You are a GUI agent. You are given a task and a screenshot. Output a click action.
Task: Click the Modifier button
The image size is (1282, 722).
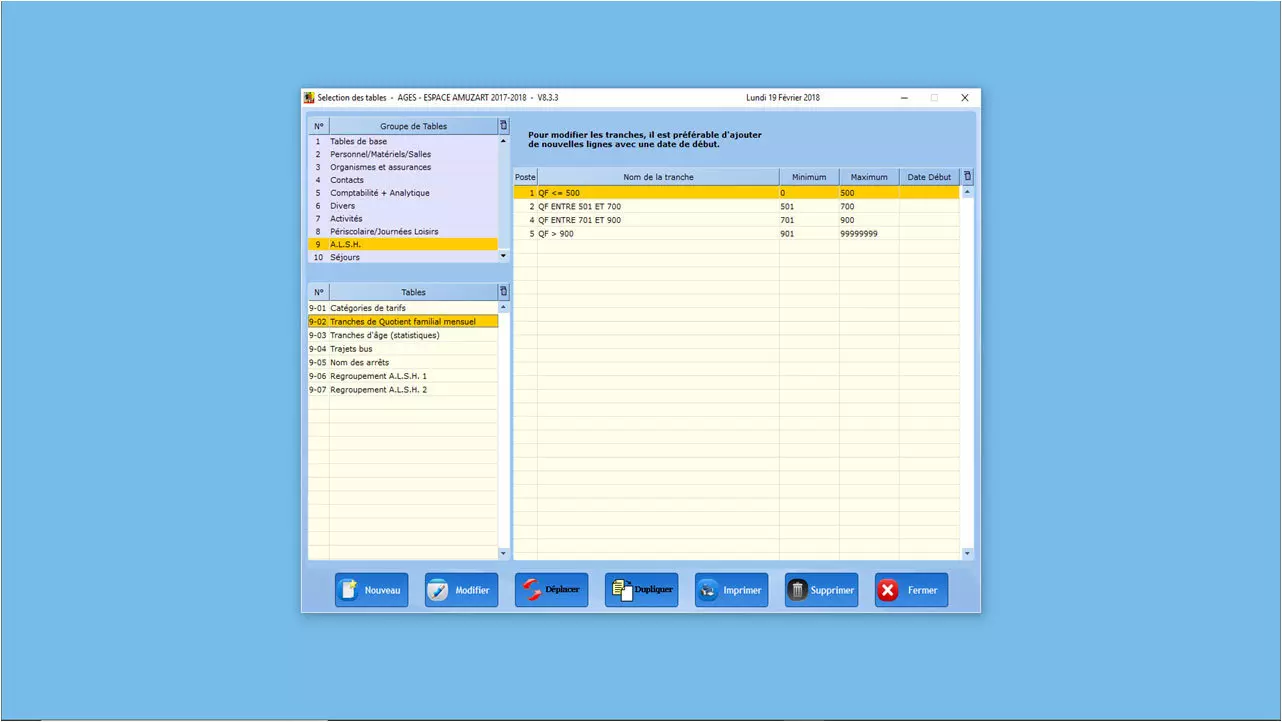pos(461,590)
